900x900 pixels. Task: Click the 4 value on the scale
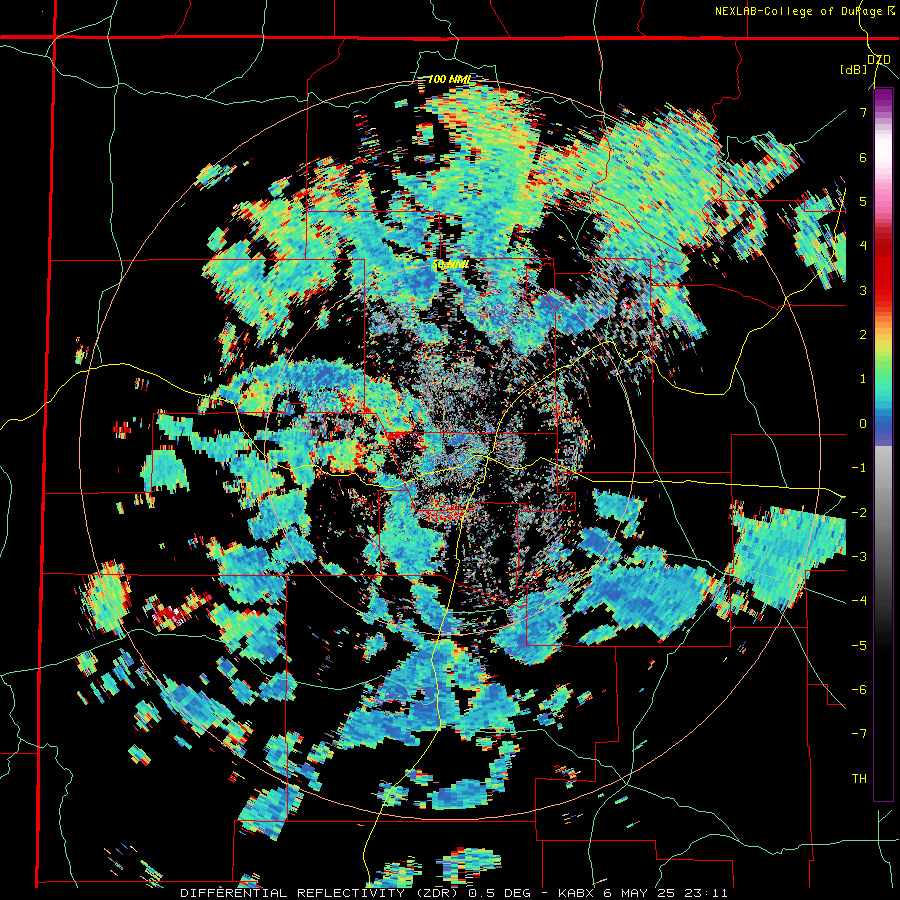point(863,245)
